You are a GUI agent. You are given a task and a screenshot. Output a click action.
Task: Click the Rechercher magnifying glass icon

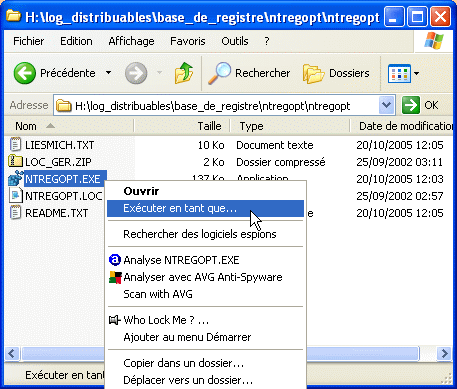[219, 73]
